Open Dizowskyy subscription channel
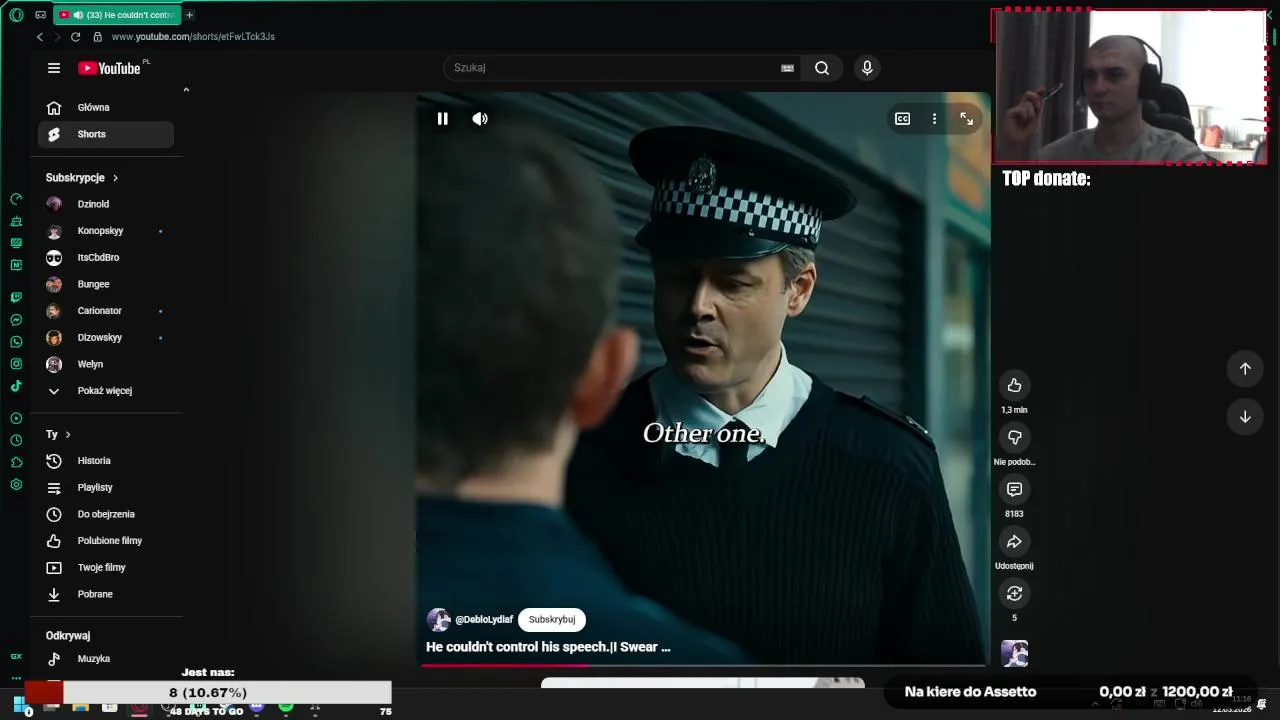The height and width of the screenshot is (720, 1280). tap(106, 337)
